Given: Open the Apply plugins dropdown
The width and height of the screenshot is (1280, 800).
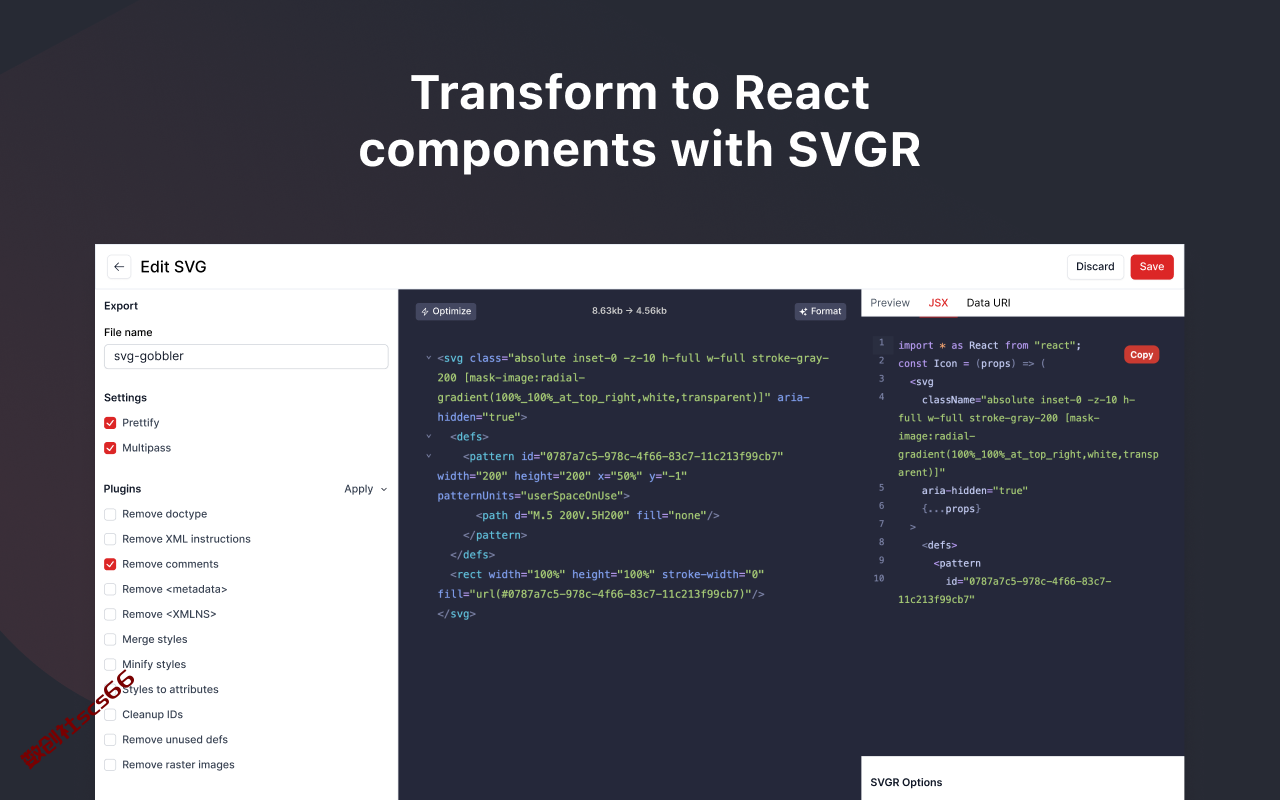Looking at the screenshot, I should (366, 489).
